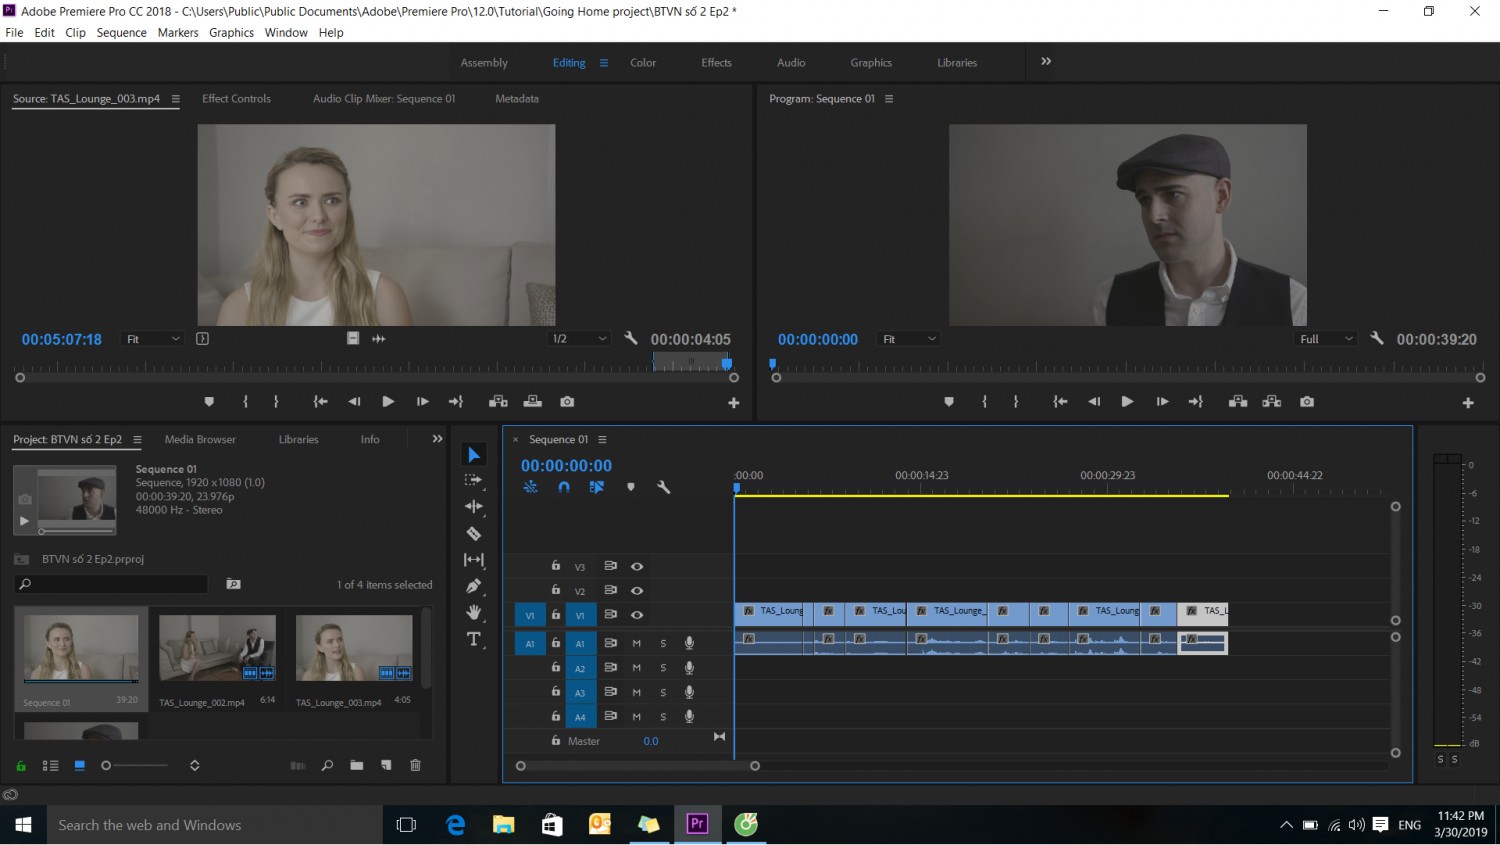Select the Hand tool
The width and height of the screenshot is (1500, 845).
tap(474, 612)
